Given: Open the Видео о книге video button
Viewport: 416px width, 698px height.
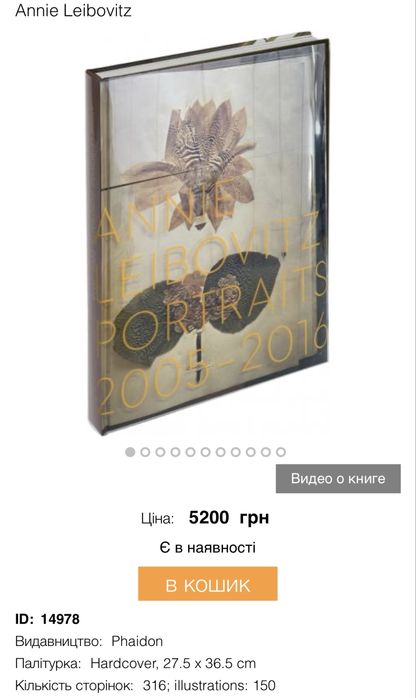Looking at the screenshot, I should pos(338,479).
